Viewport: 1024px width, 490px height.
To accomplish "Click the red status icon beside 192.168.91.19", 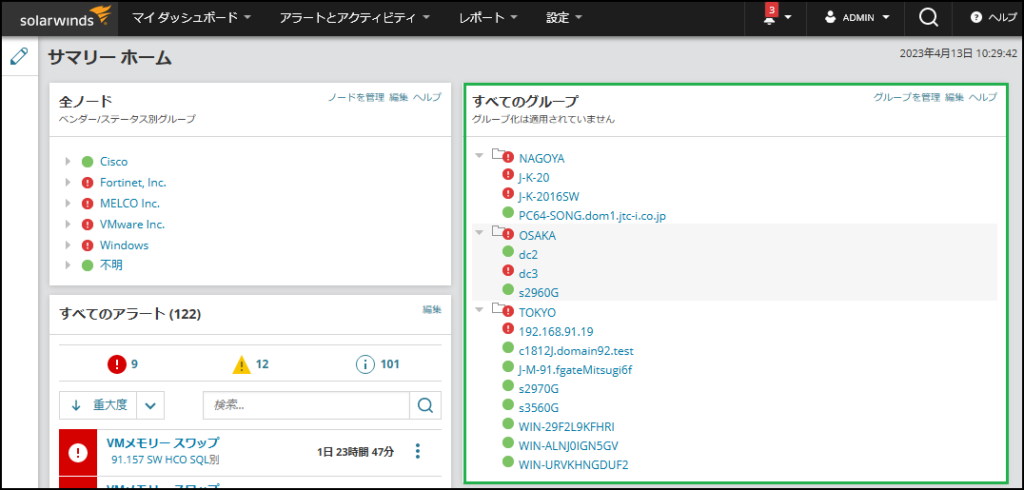I will coord(508,328).
